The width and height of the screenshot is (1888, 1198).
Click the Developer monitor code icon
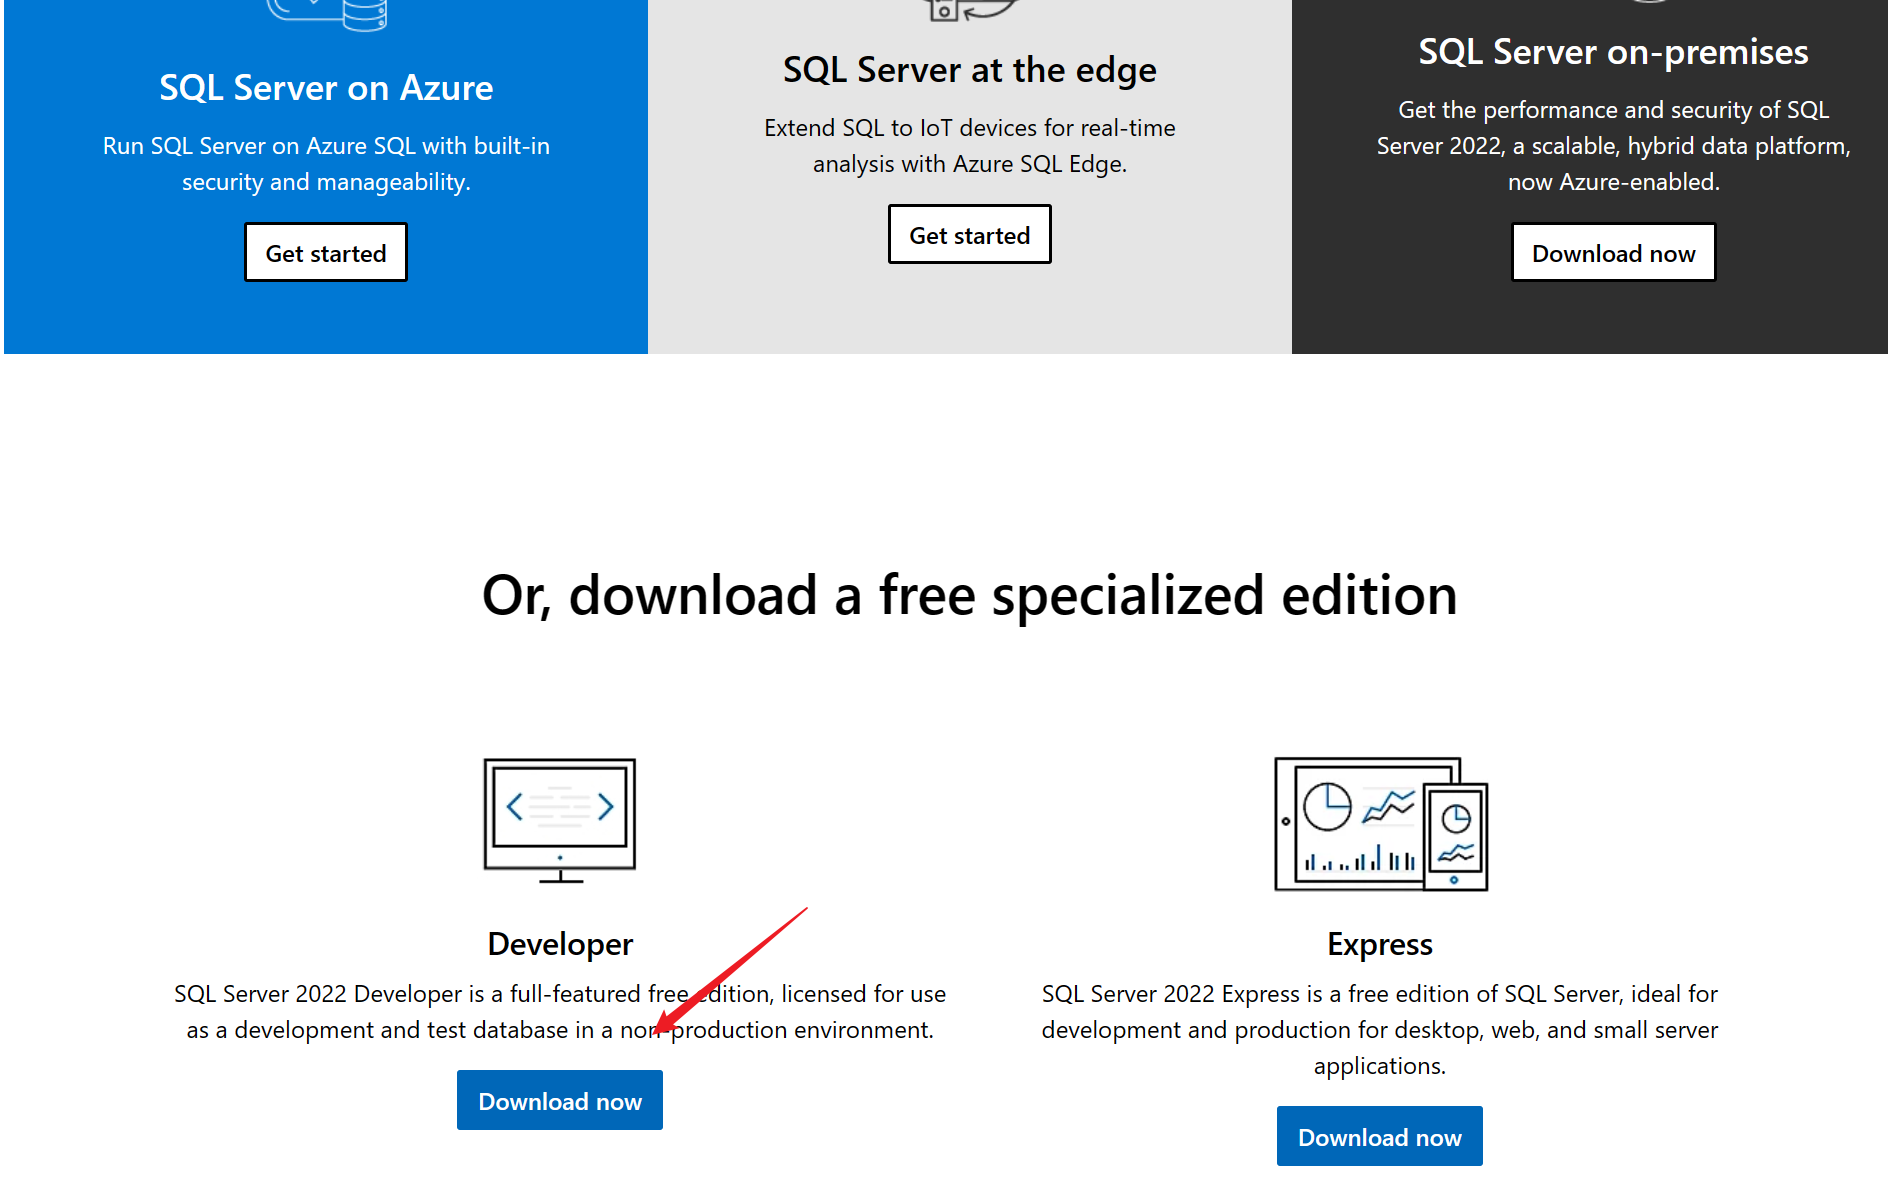(x=560, y=821)
